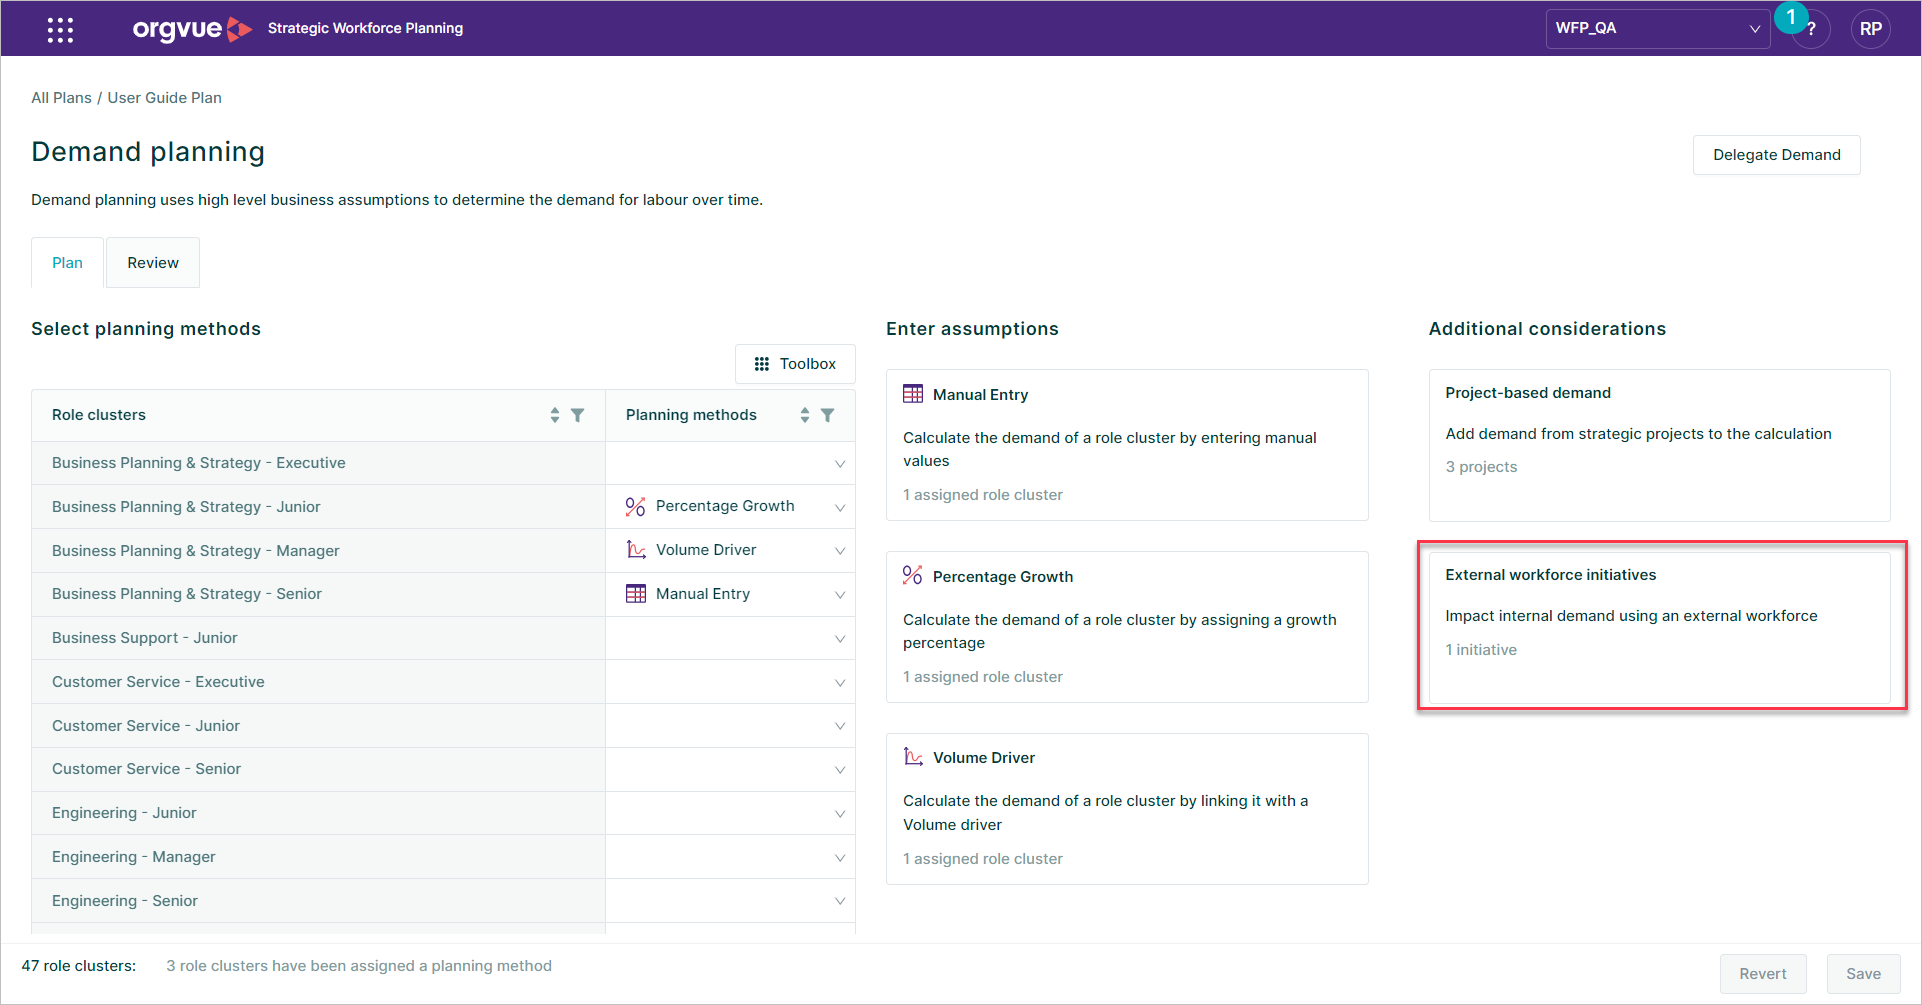The image size is (1922, 1005).
Task: Expand planning method for Customer Service - Senior
Action: [x=840, y=770]
